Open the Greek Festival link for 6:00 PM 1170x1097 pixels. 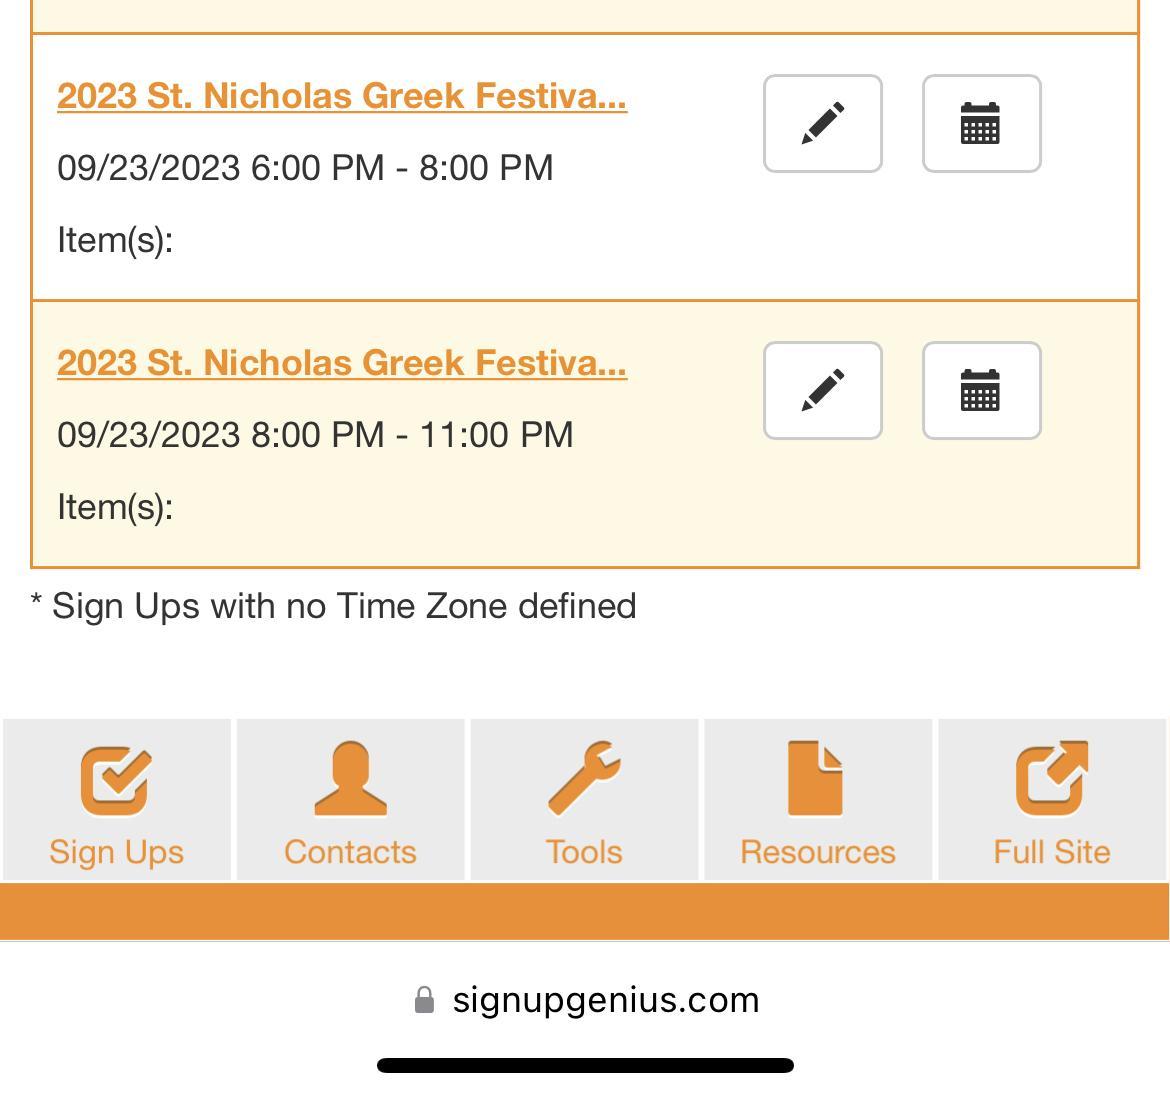pos(342,96)
